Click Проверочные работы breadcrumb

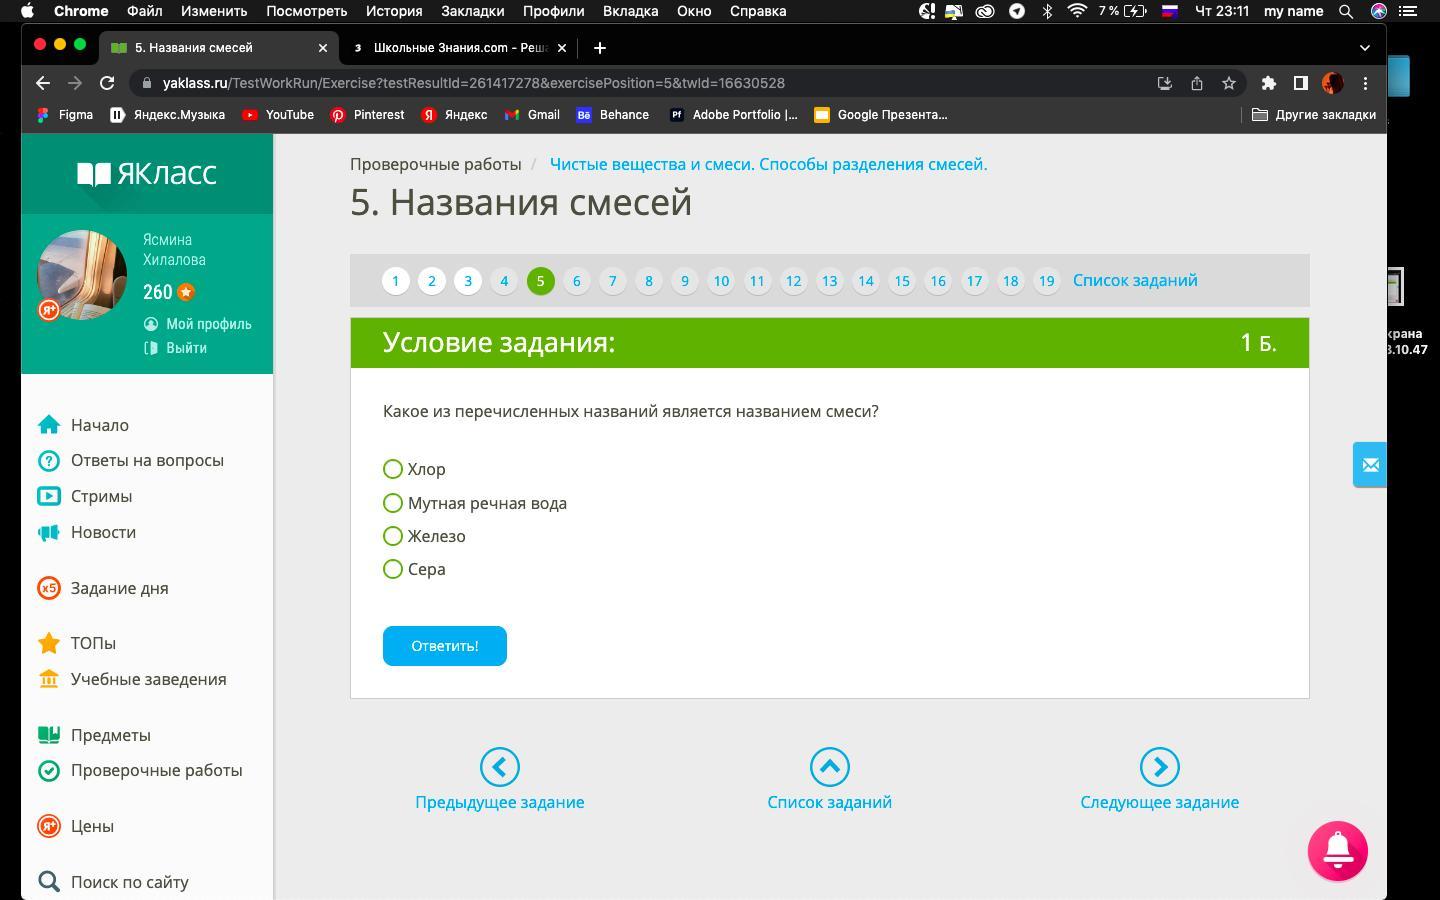436,164
